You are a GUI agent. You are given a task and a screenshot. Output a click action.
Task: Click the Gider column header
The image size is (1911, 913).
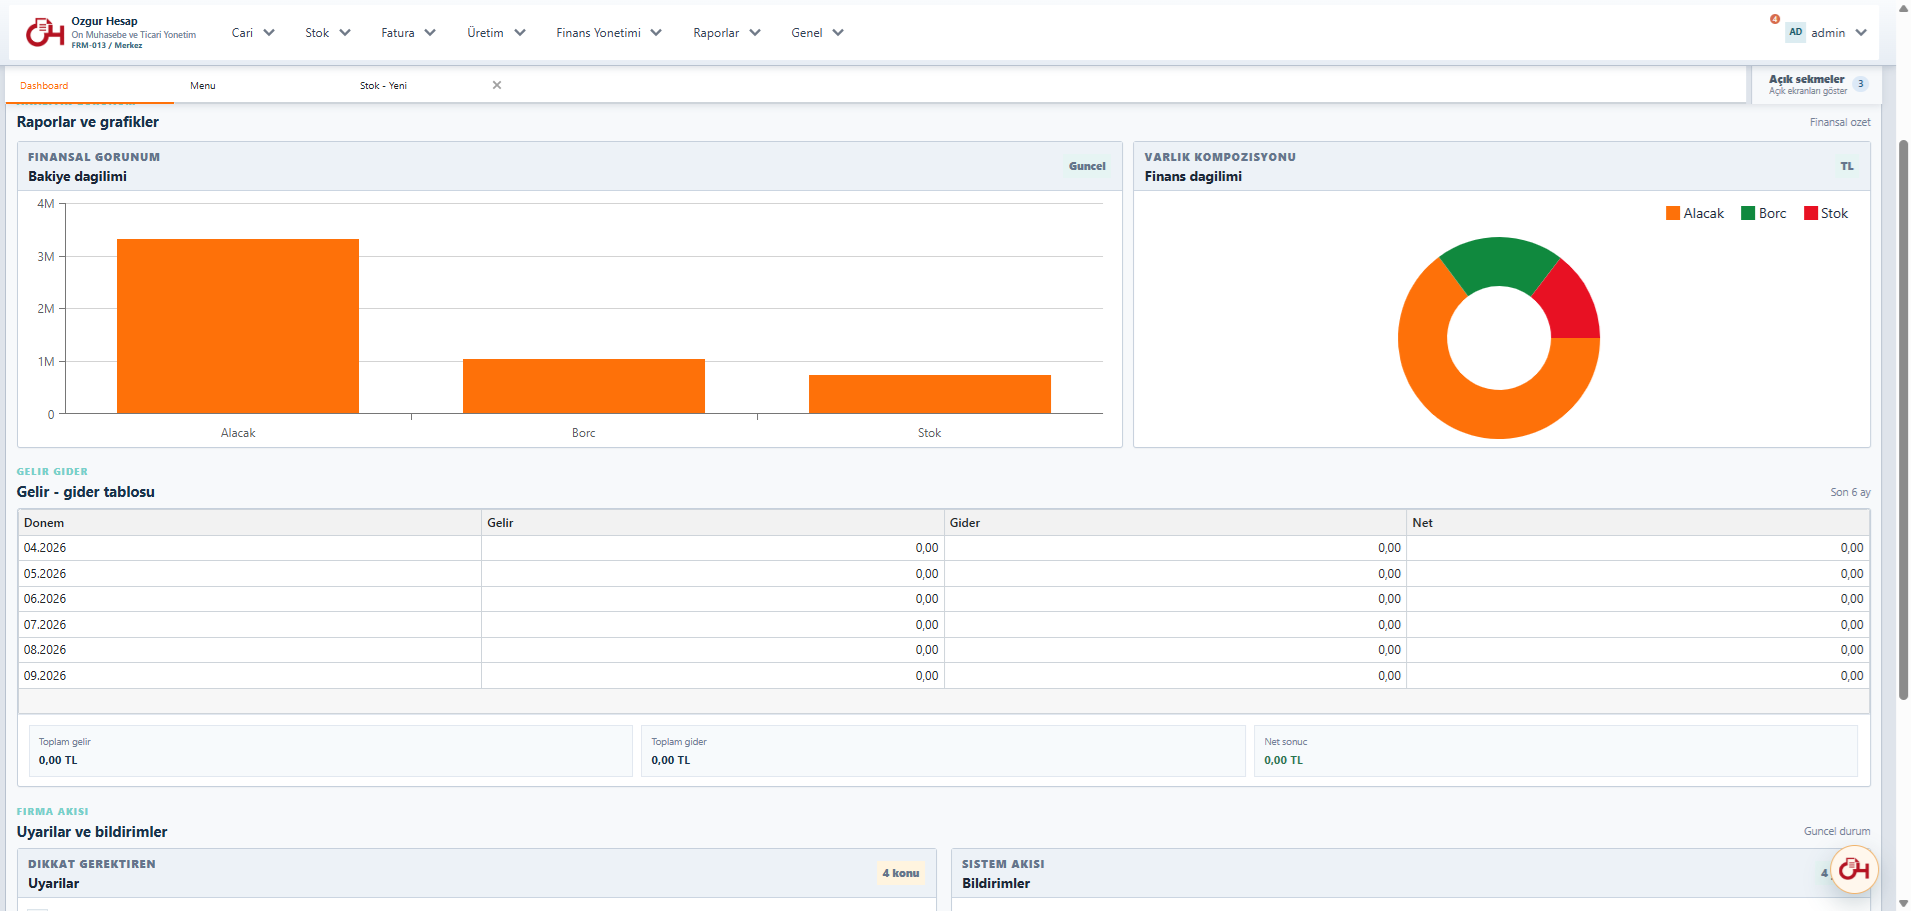[1175, 523]
